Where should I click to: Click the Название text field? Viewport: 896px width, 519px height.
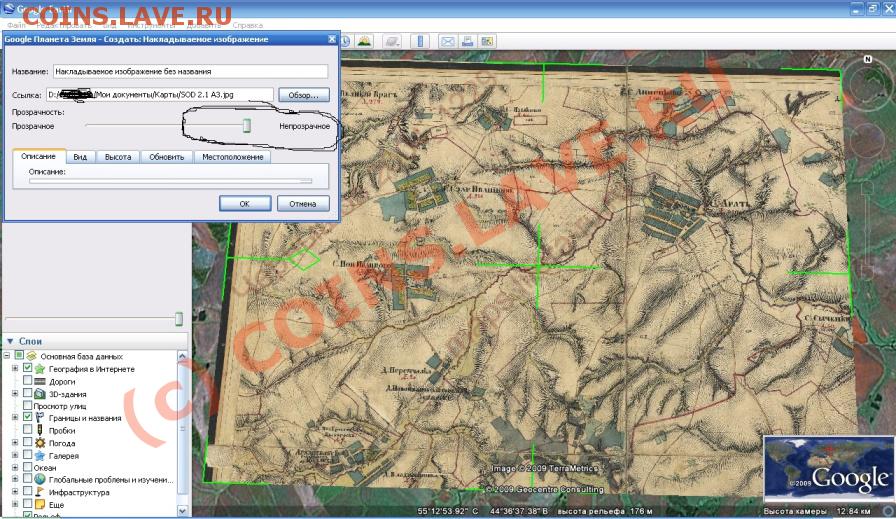click(x=190, y=71)
